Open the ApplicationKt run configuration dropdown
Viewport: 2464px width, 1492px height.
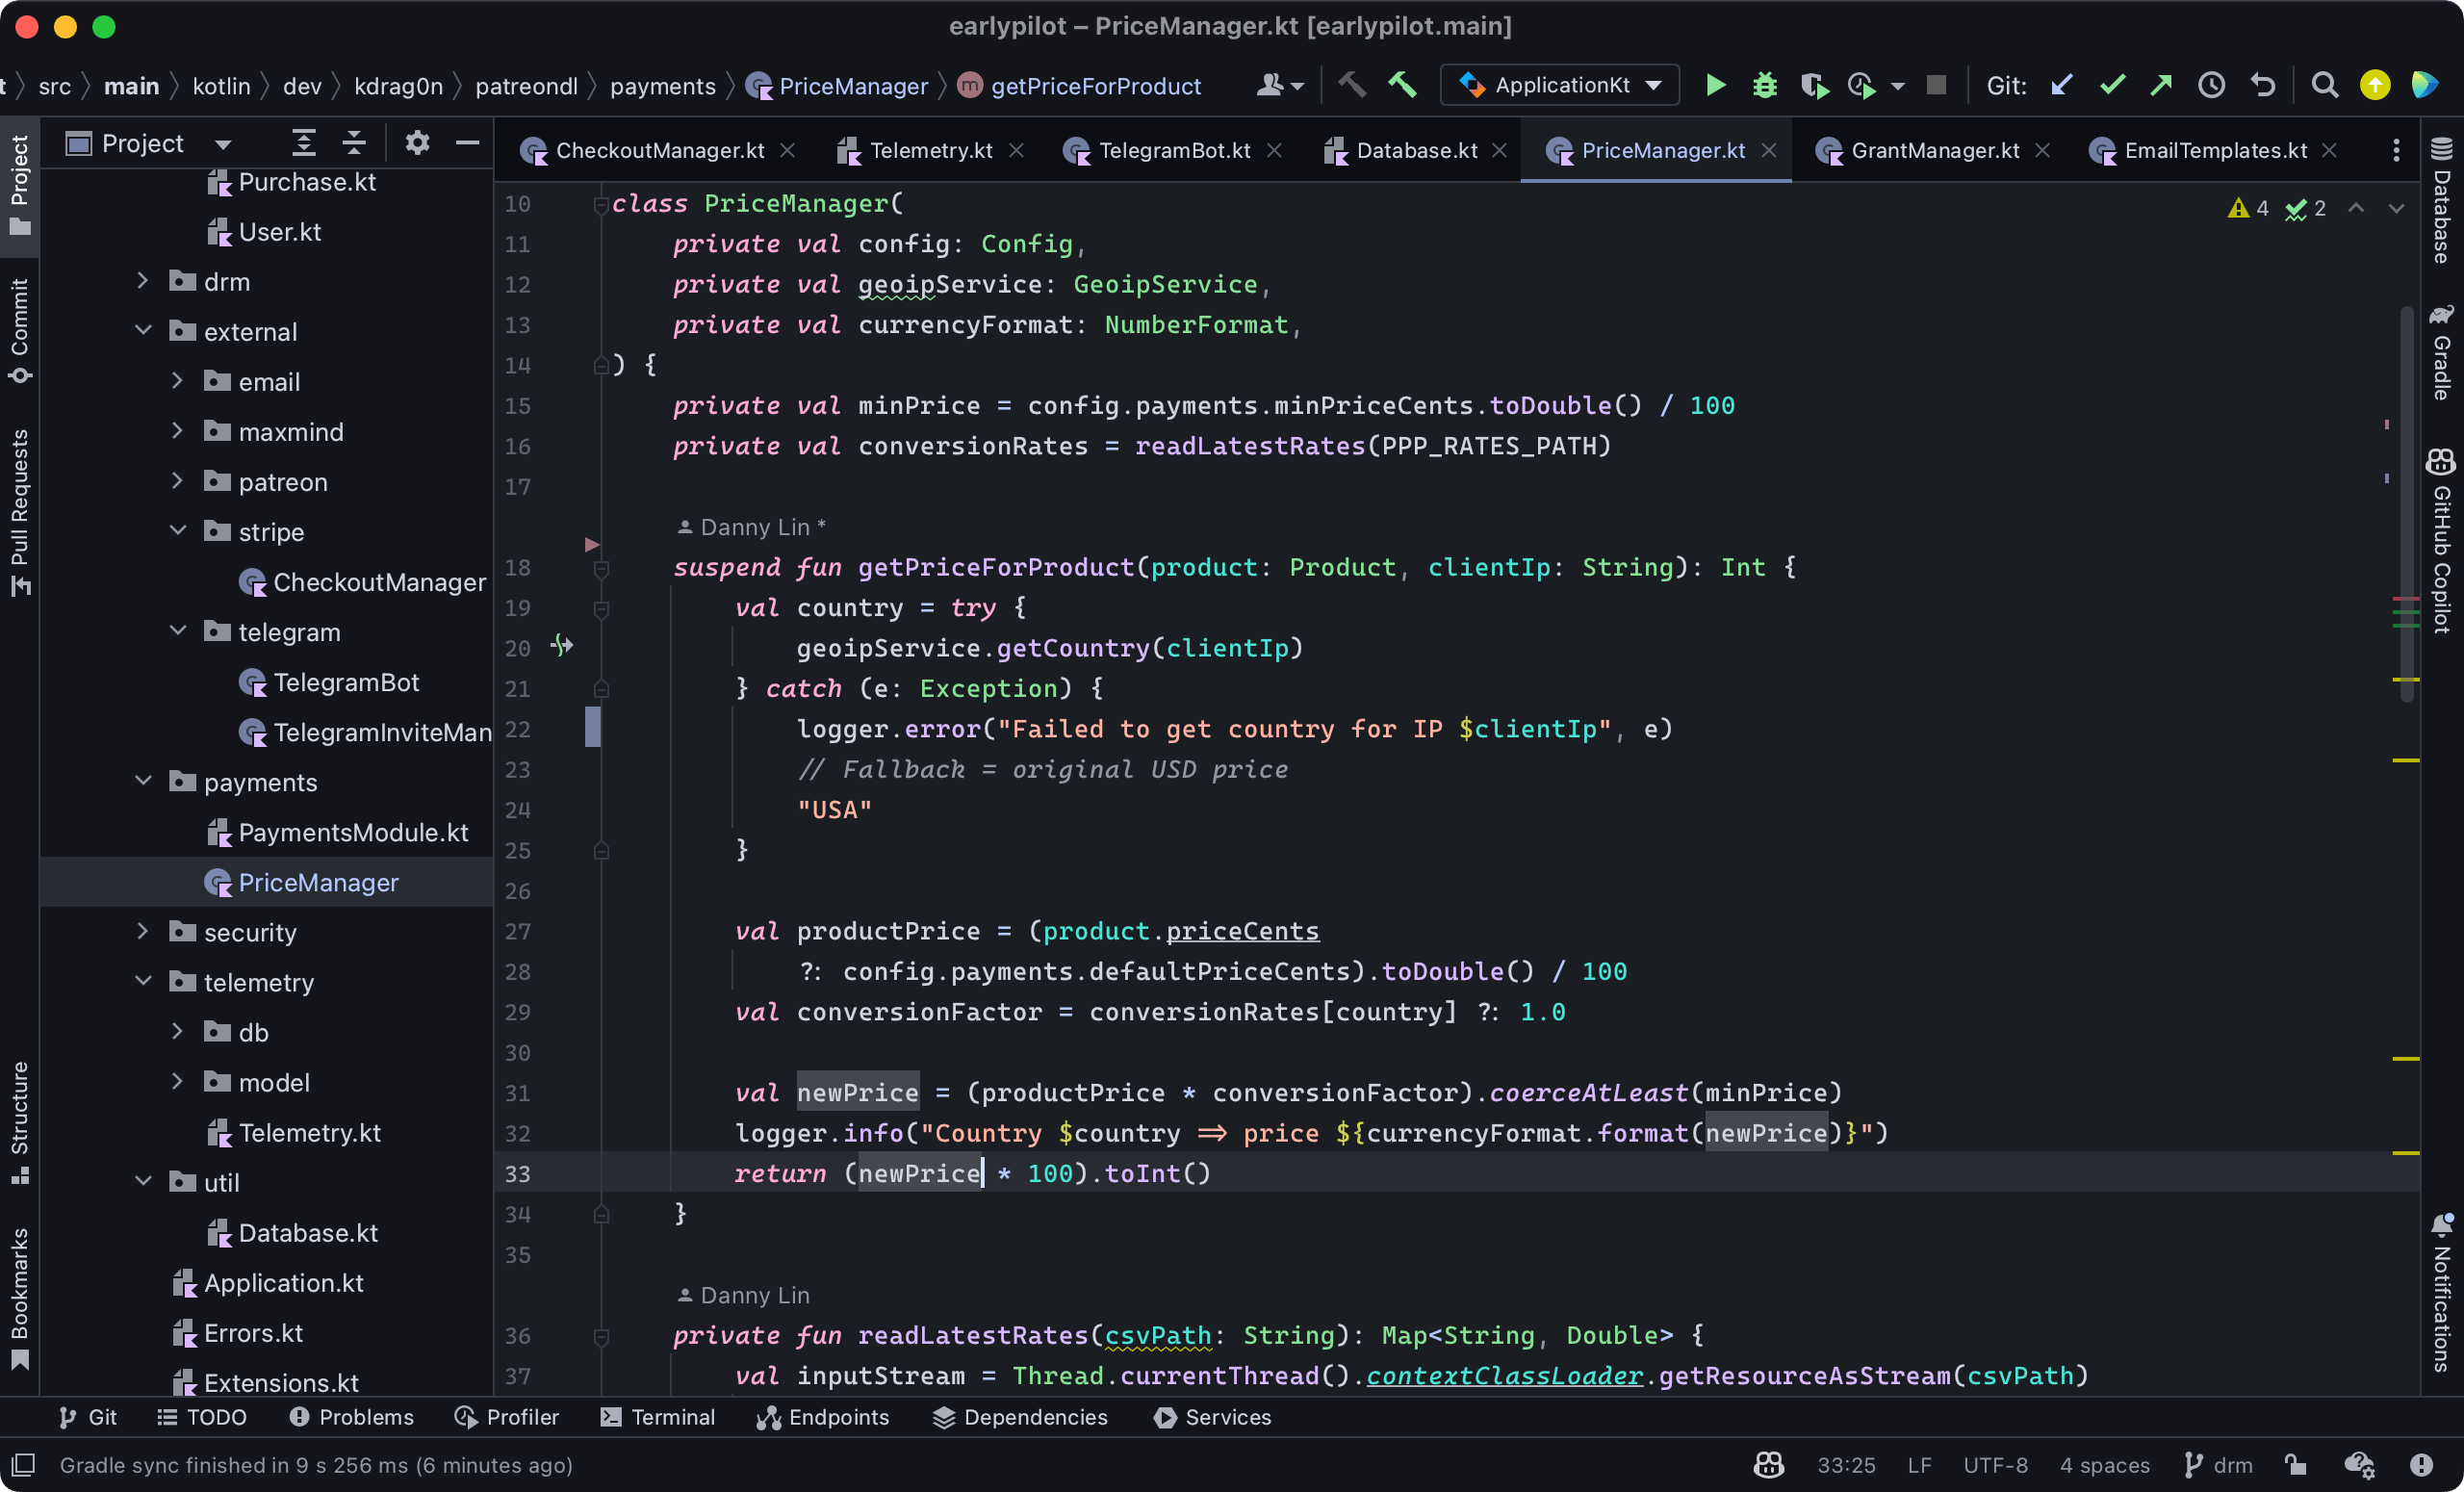1560,86
